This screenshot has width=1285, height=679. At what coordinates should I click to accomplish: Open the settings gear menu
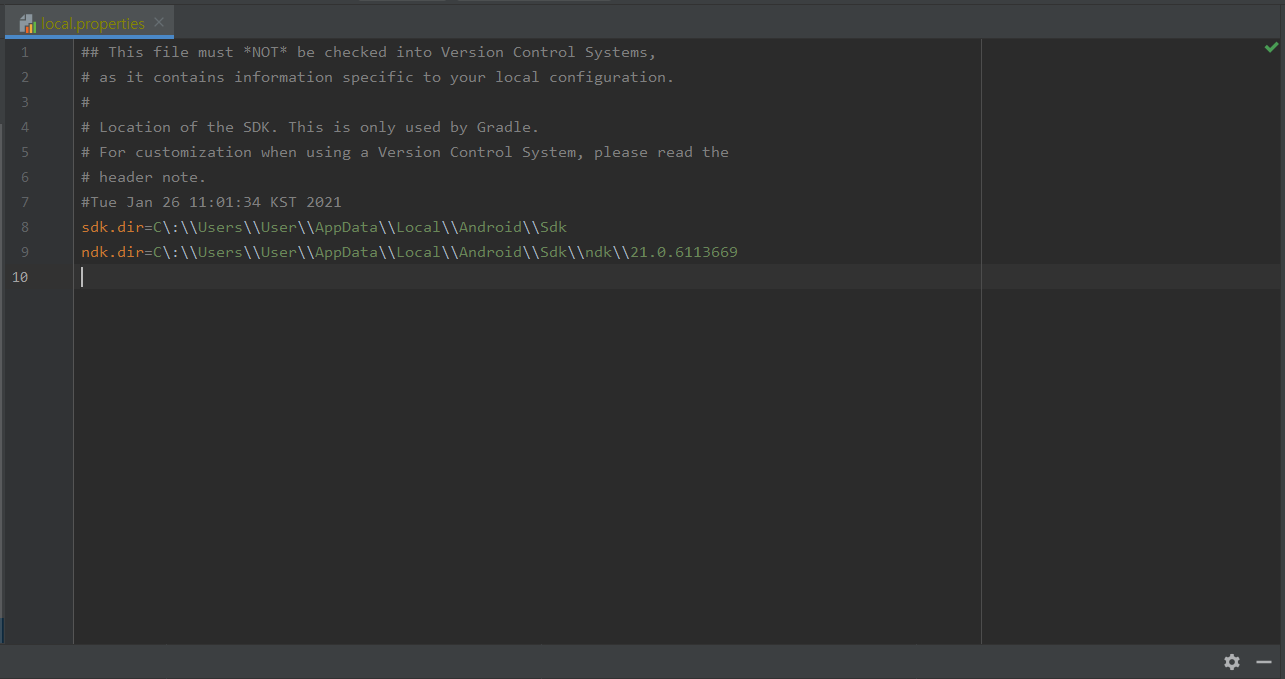pyautogui.click(x=1232, y=662)
